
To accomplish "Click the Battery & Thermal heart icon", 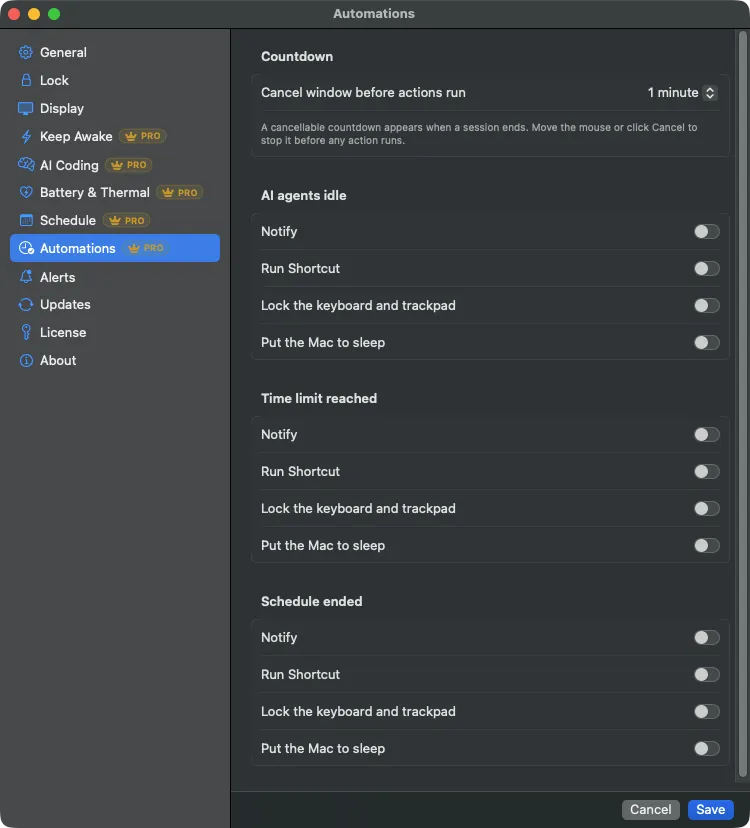I will pos(26,192).
